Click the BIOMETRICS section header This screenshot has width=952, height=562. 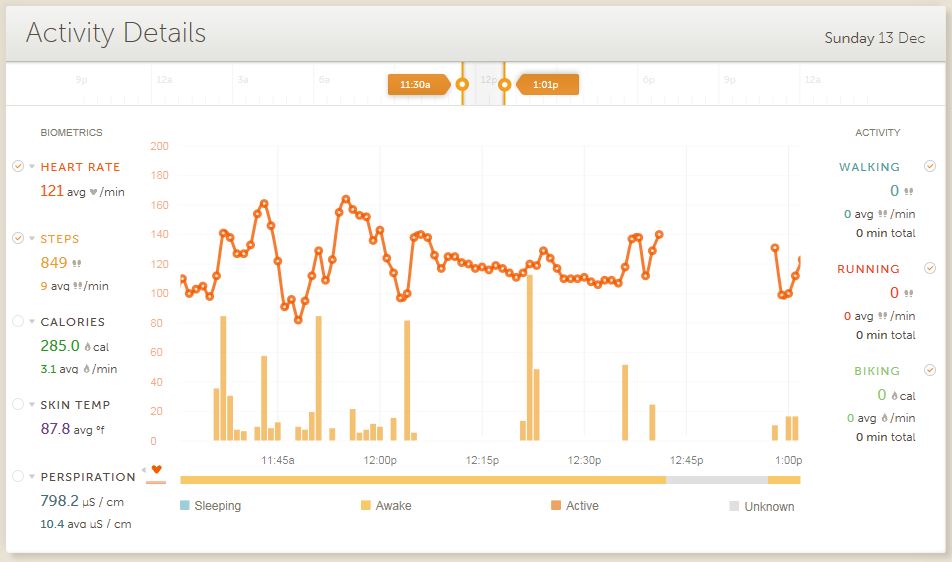[x=71, y=132]
